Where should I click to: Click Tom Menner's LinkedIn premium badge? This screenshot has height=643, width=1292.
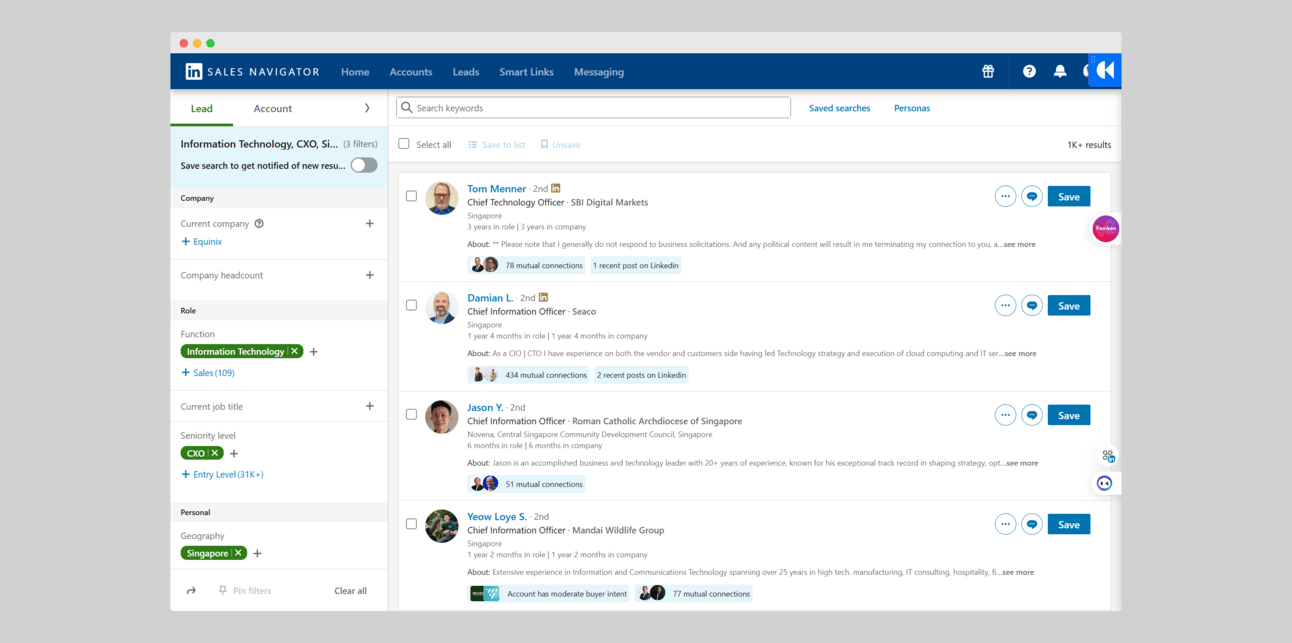pos(556,188)
